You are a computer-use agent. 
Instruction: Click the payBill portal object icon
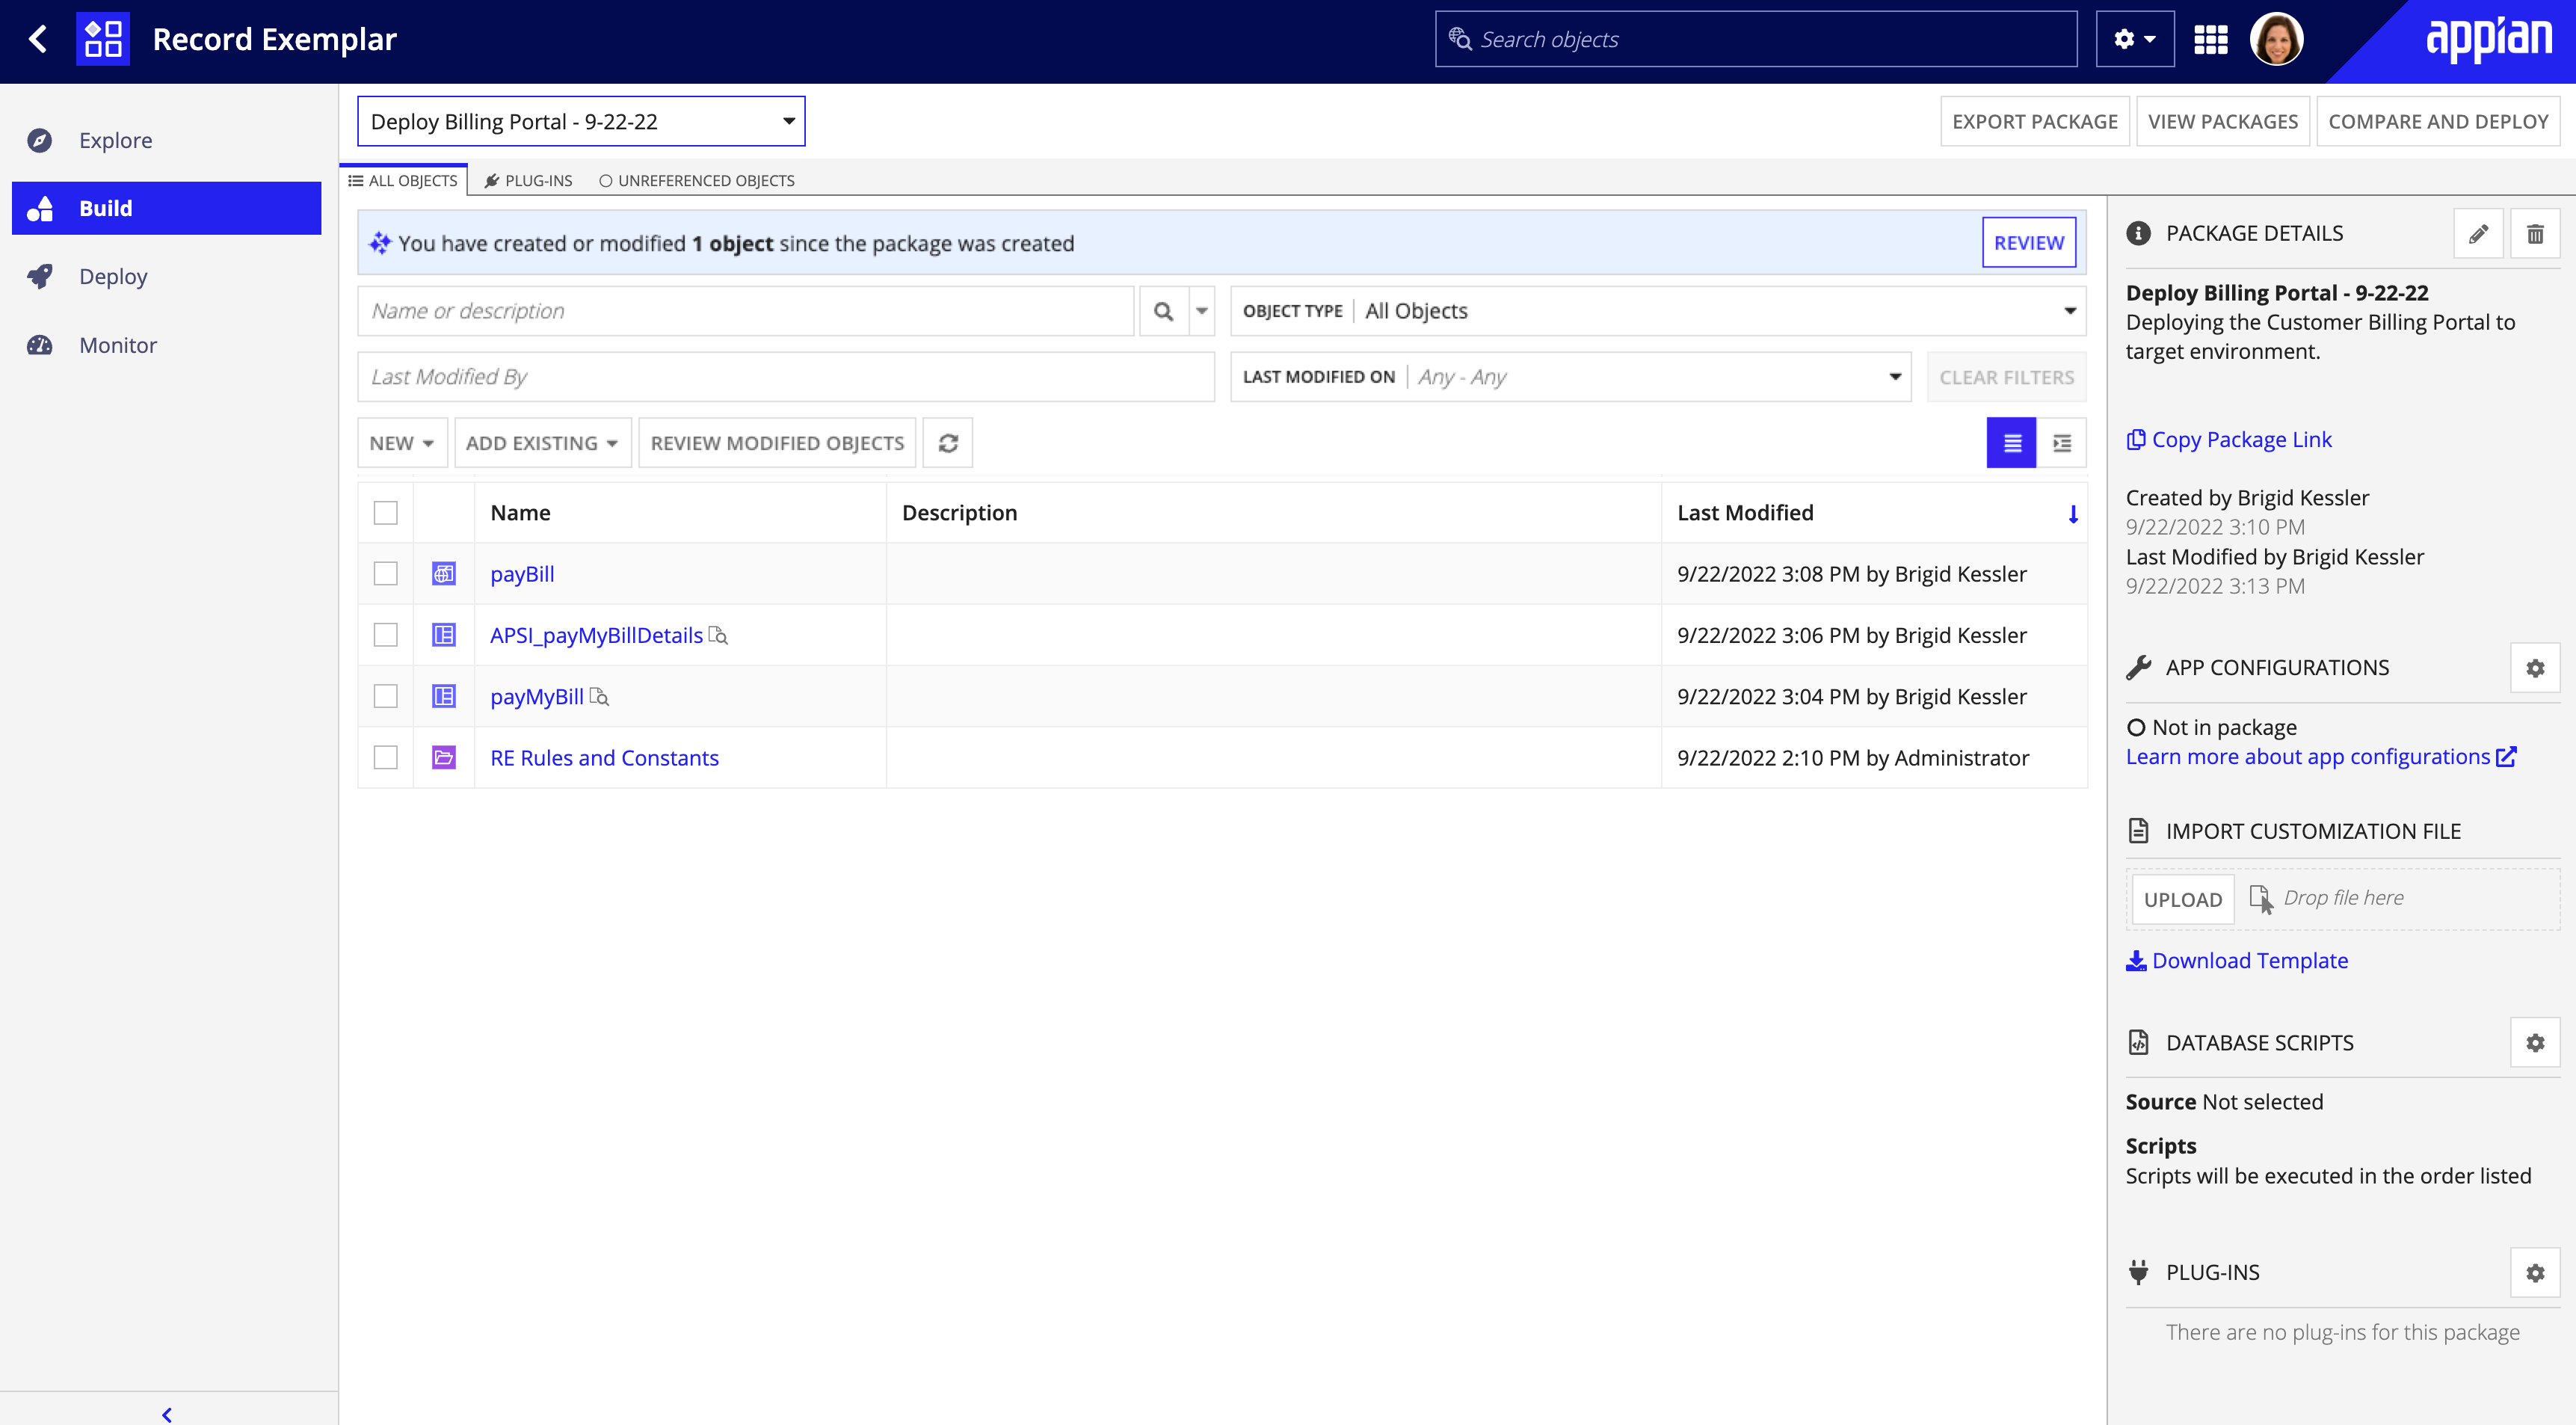(444, 574)
